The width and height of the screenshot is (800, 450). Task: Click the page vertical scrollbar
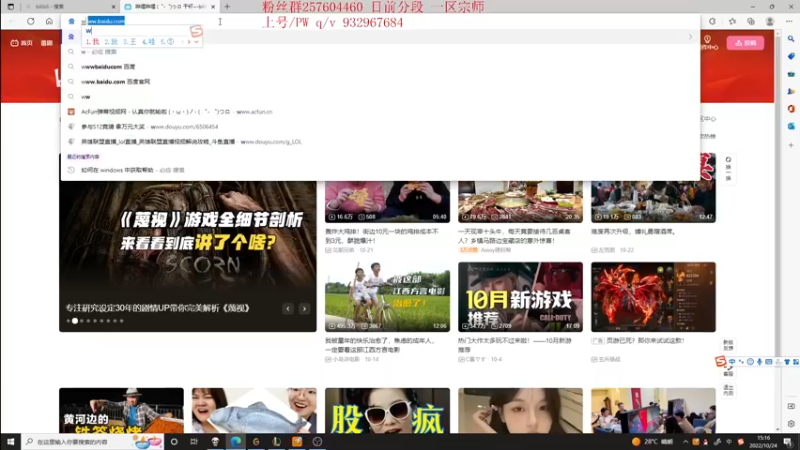click(778, 230)
